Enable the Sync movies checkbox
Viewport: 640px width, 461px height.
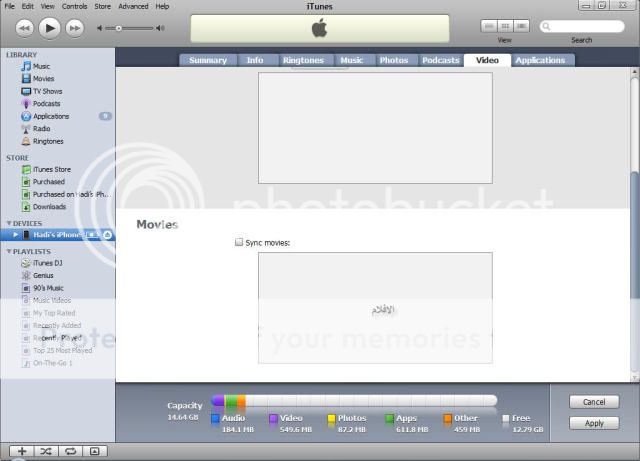tap(239, 242)
